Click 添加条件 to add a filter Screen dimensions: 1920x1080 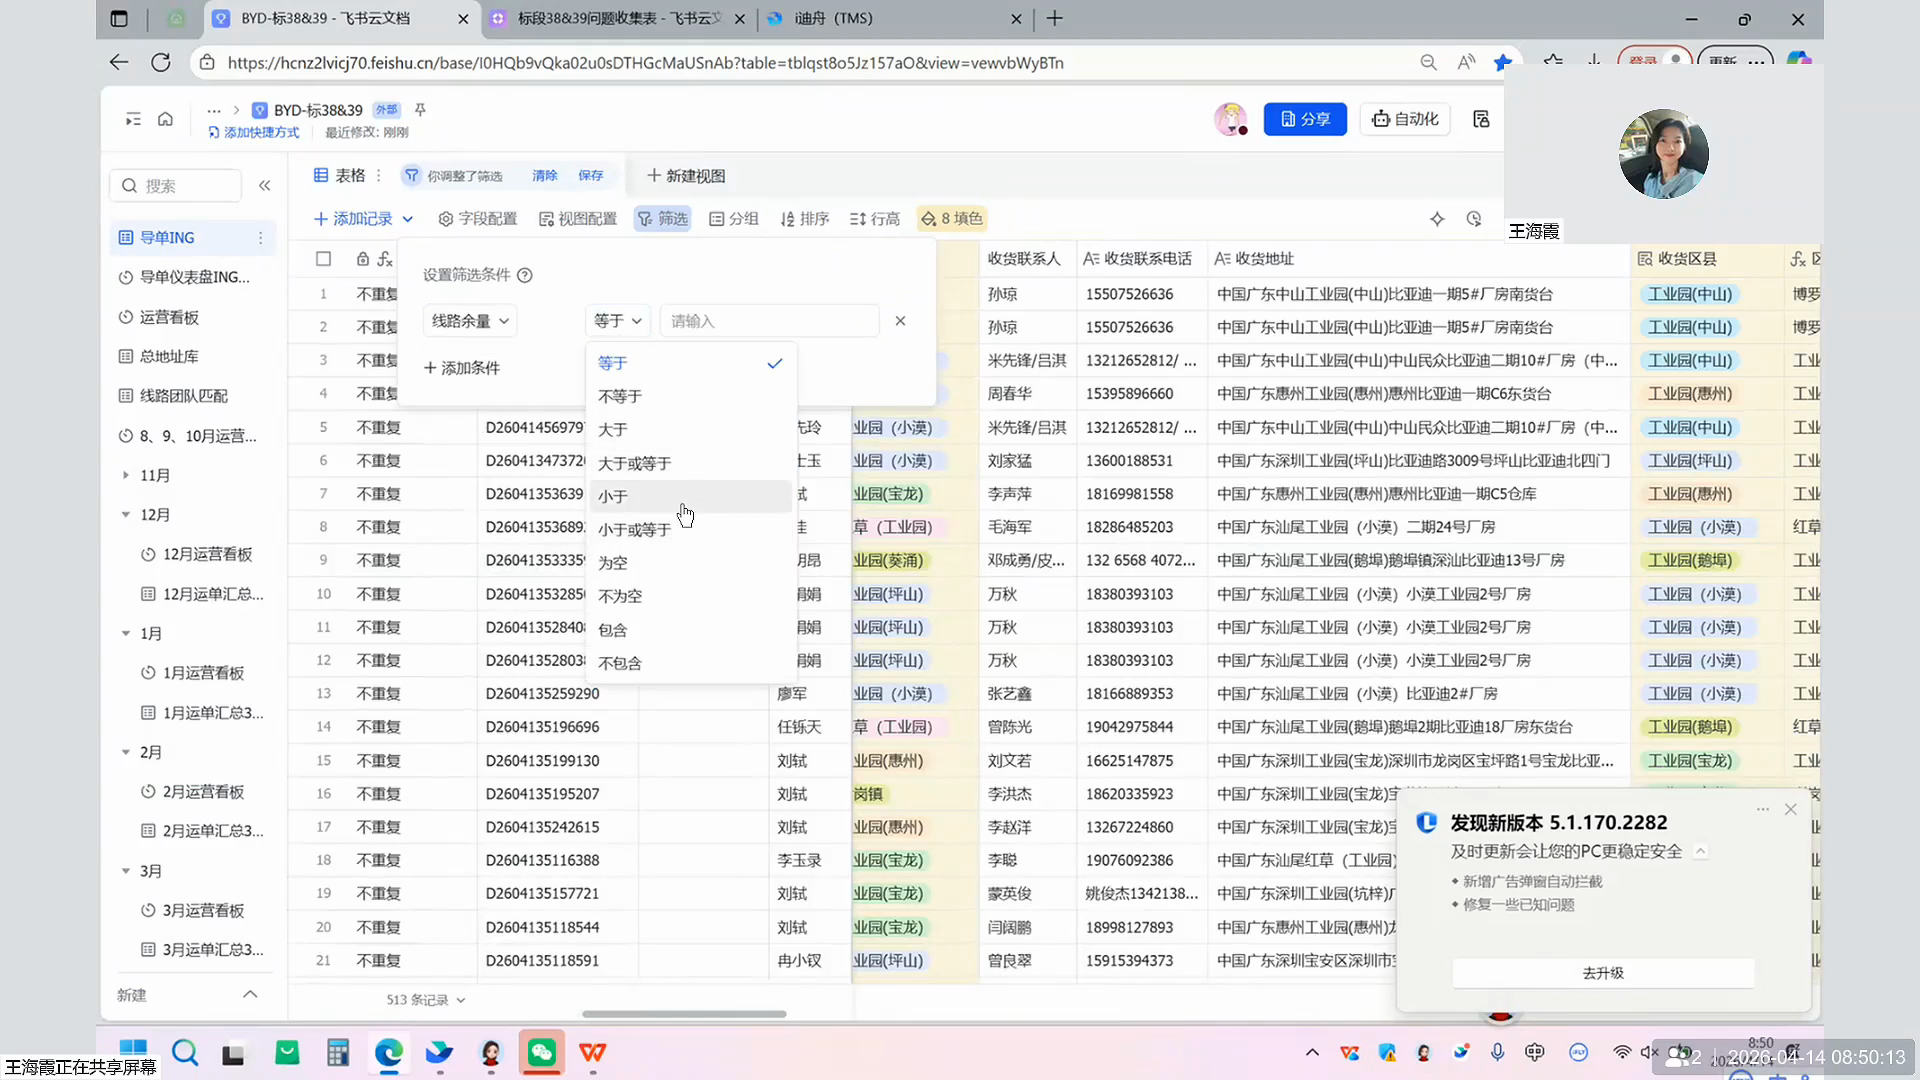[461, 368]
